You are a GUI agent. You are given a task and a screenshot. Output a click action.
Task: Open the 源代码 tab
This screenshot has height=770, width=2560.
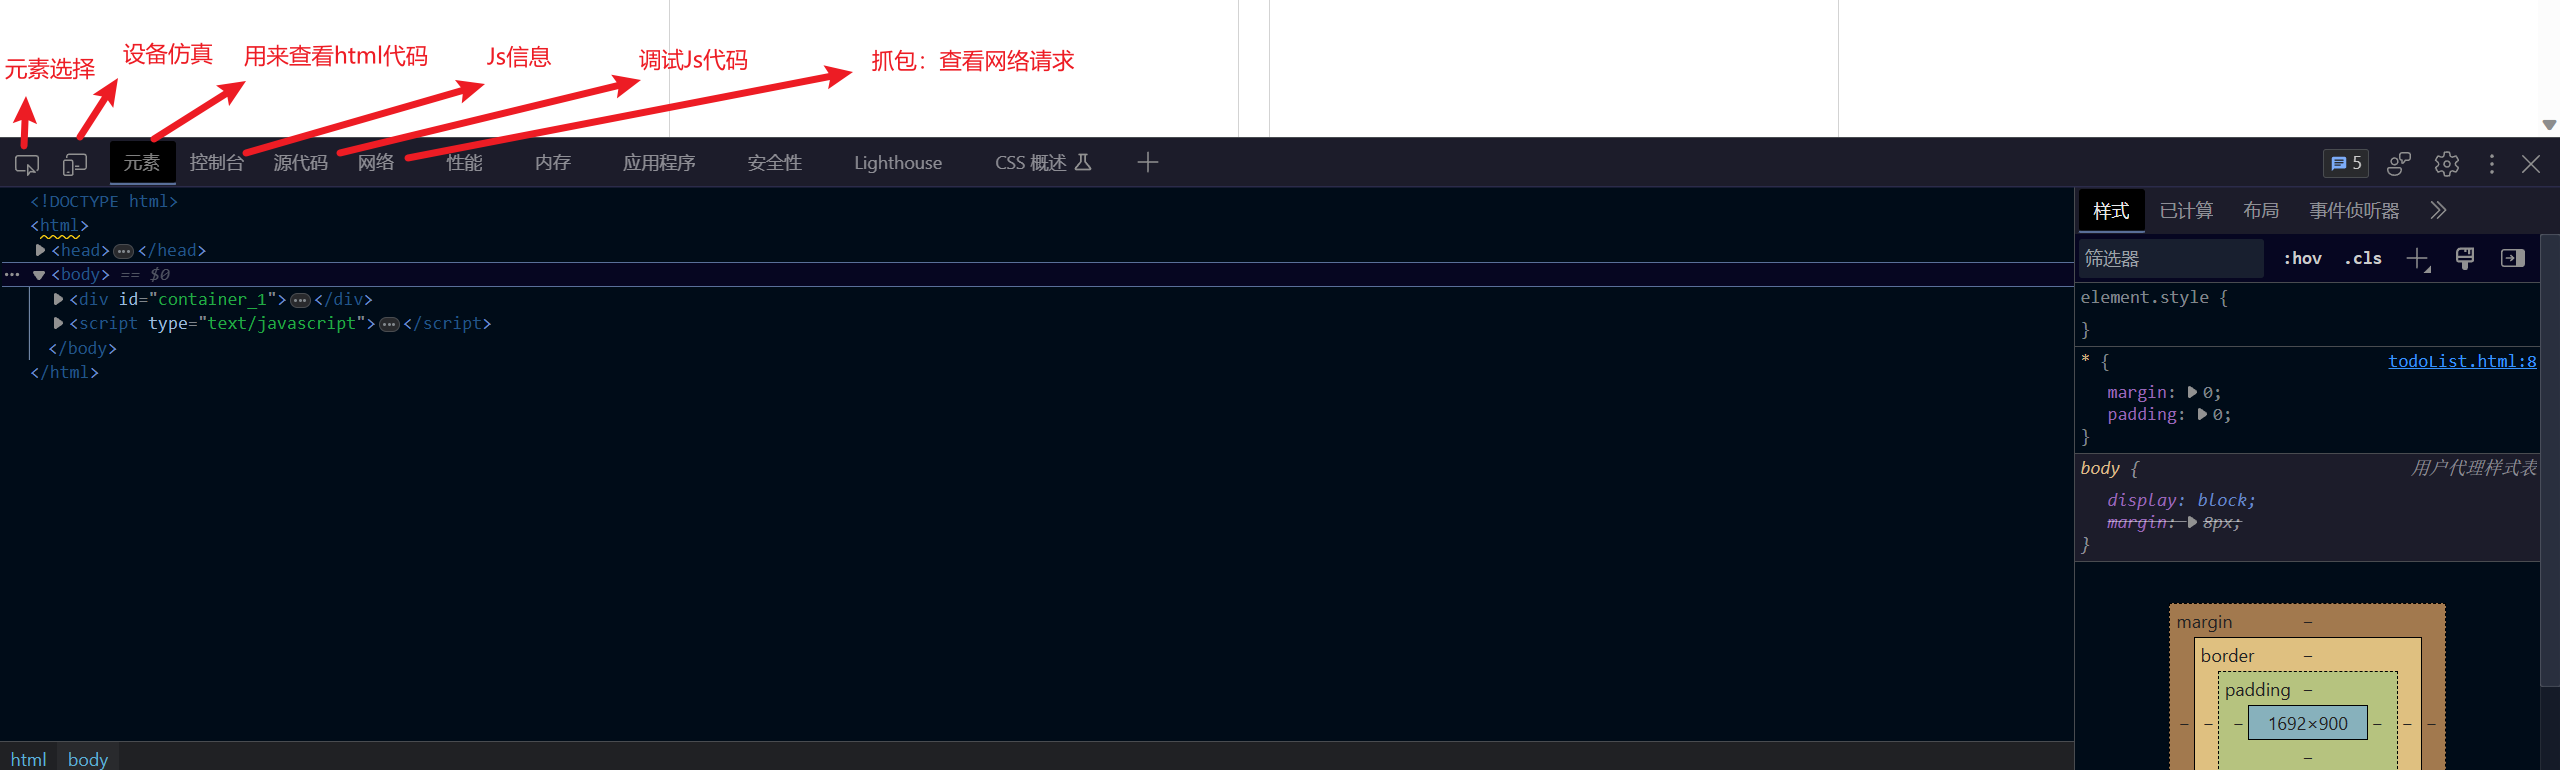click(300, 162)
